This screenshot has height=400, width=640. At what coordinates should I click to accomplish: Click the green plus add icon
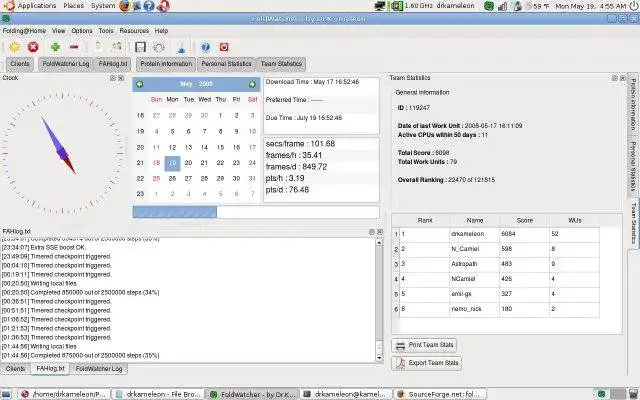tap(56, 47)
